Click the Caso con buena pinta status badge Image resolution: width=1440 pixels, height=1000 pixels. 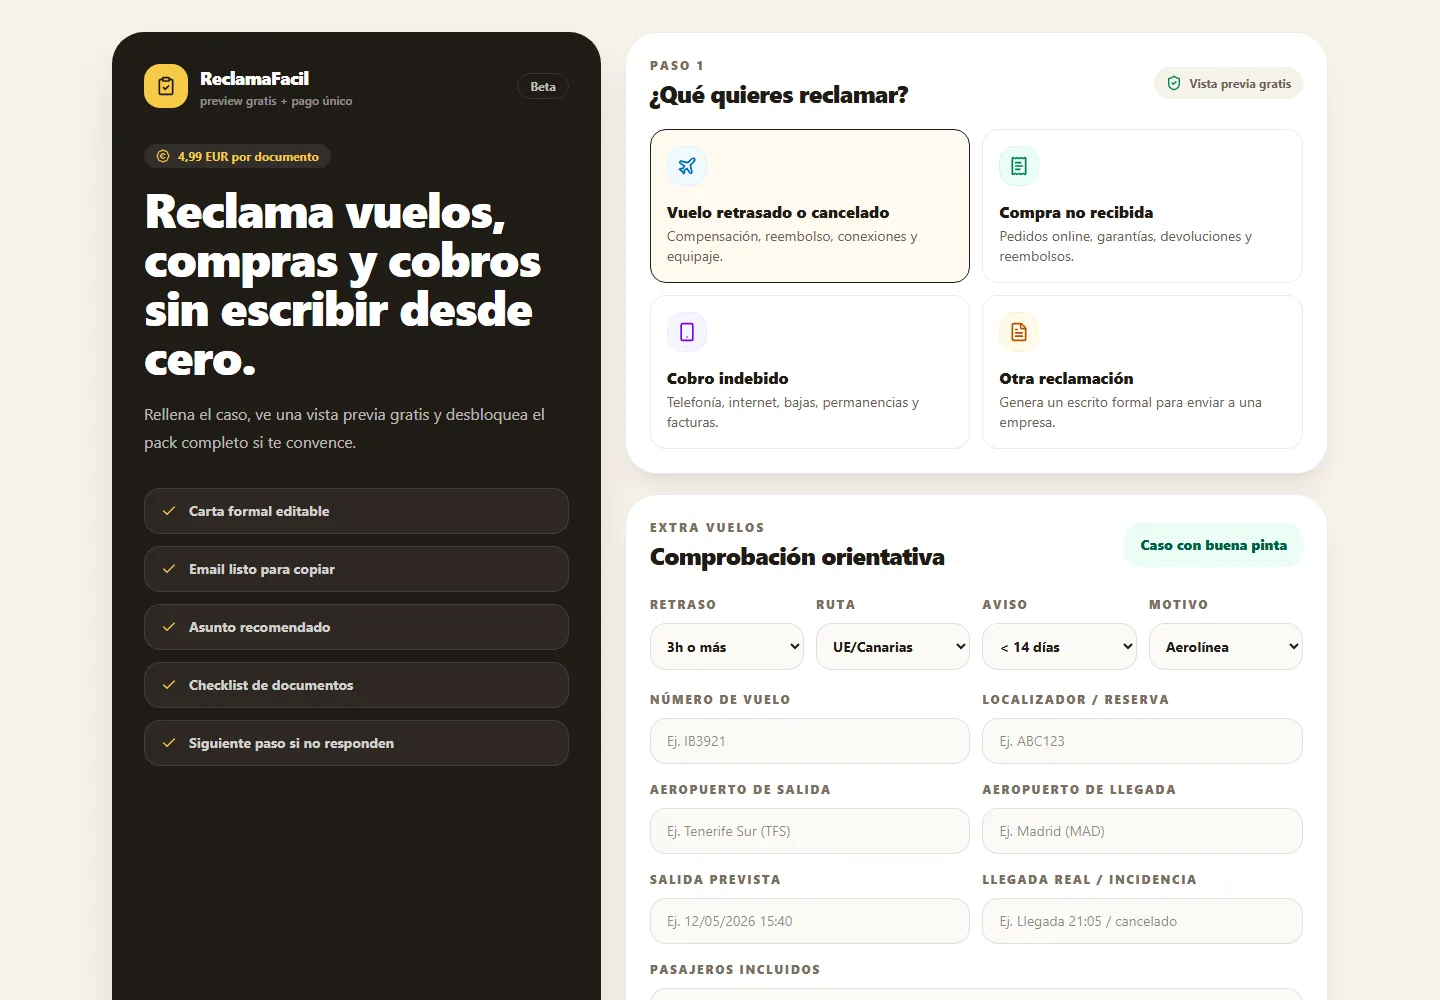click(x=1214, y=545)
